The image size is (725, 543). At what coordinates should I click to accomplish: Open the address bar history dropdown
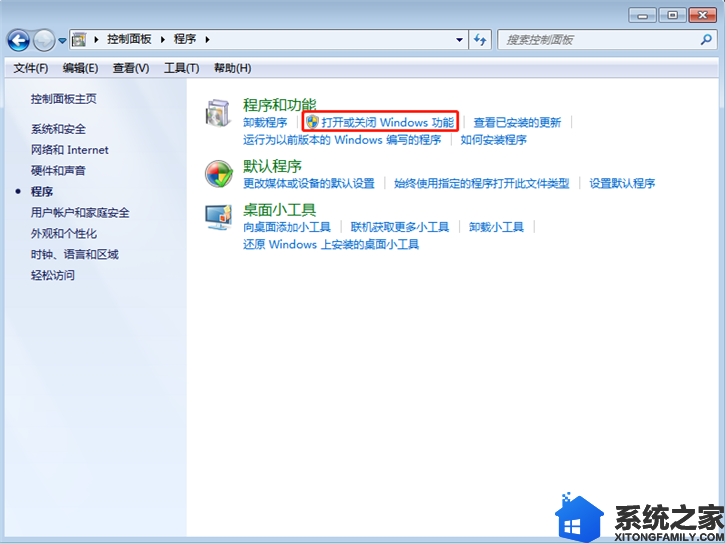[x=459, y=40]
